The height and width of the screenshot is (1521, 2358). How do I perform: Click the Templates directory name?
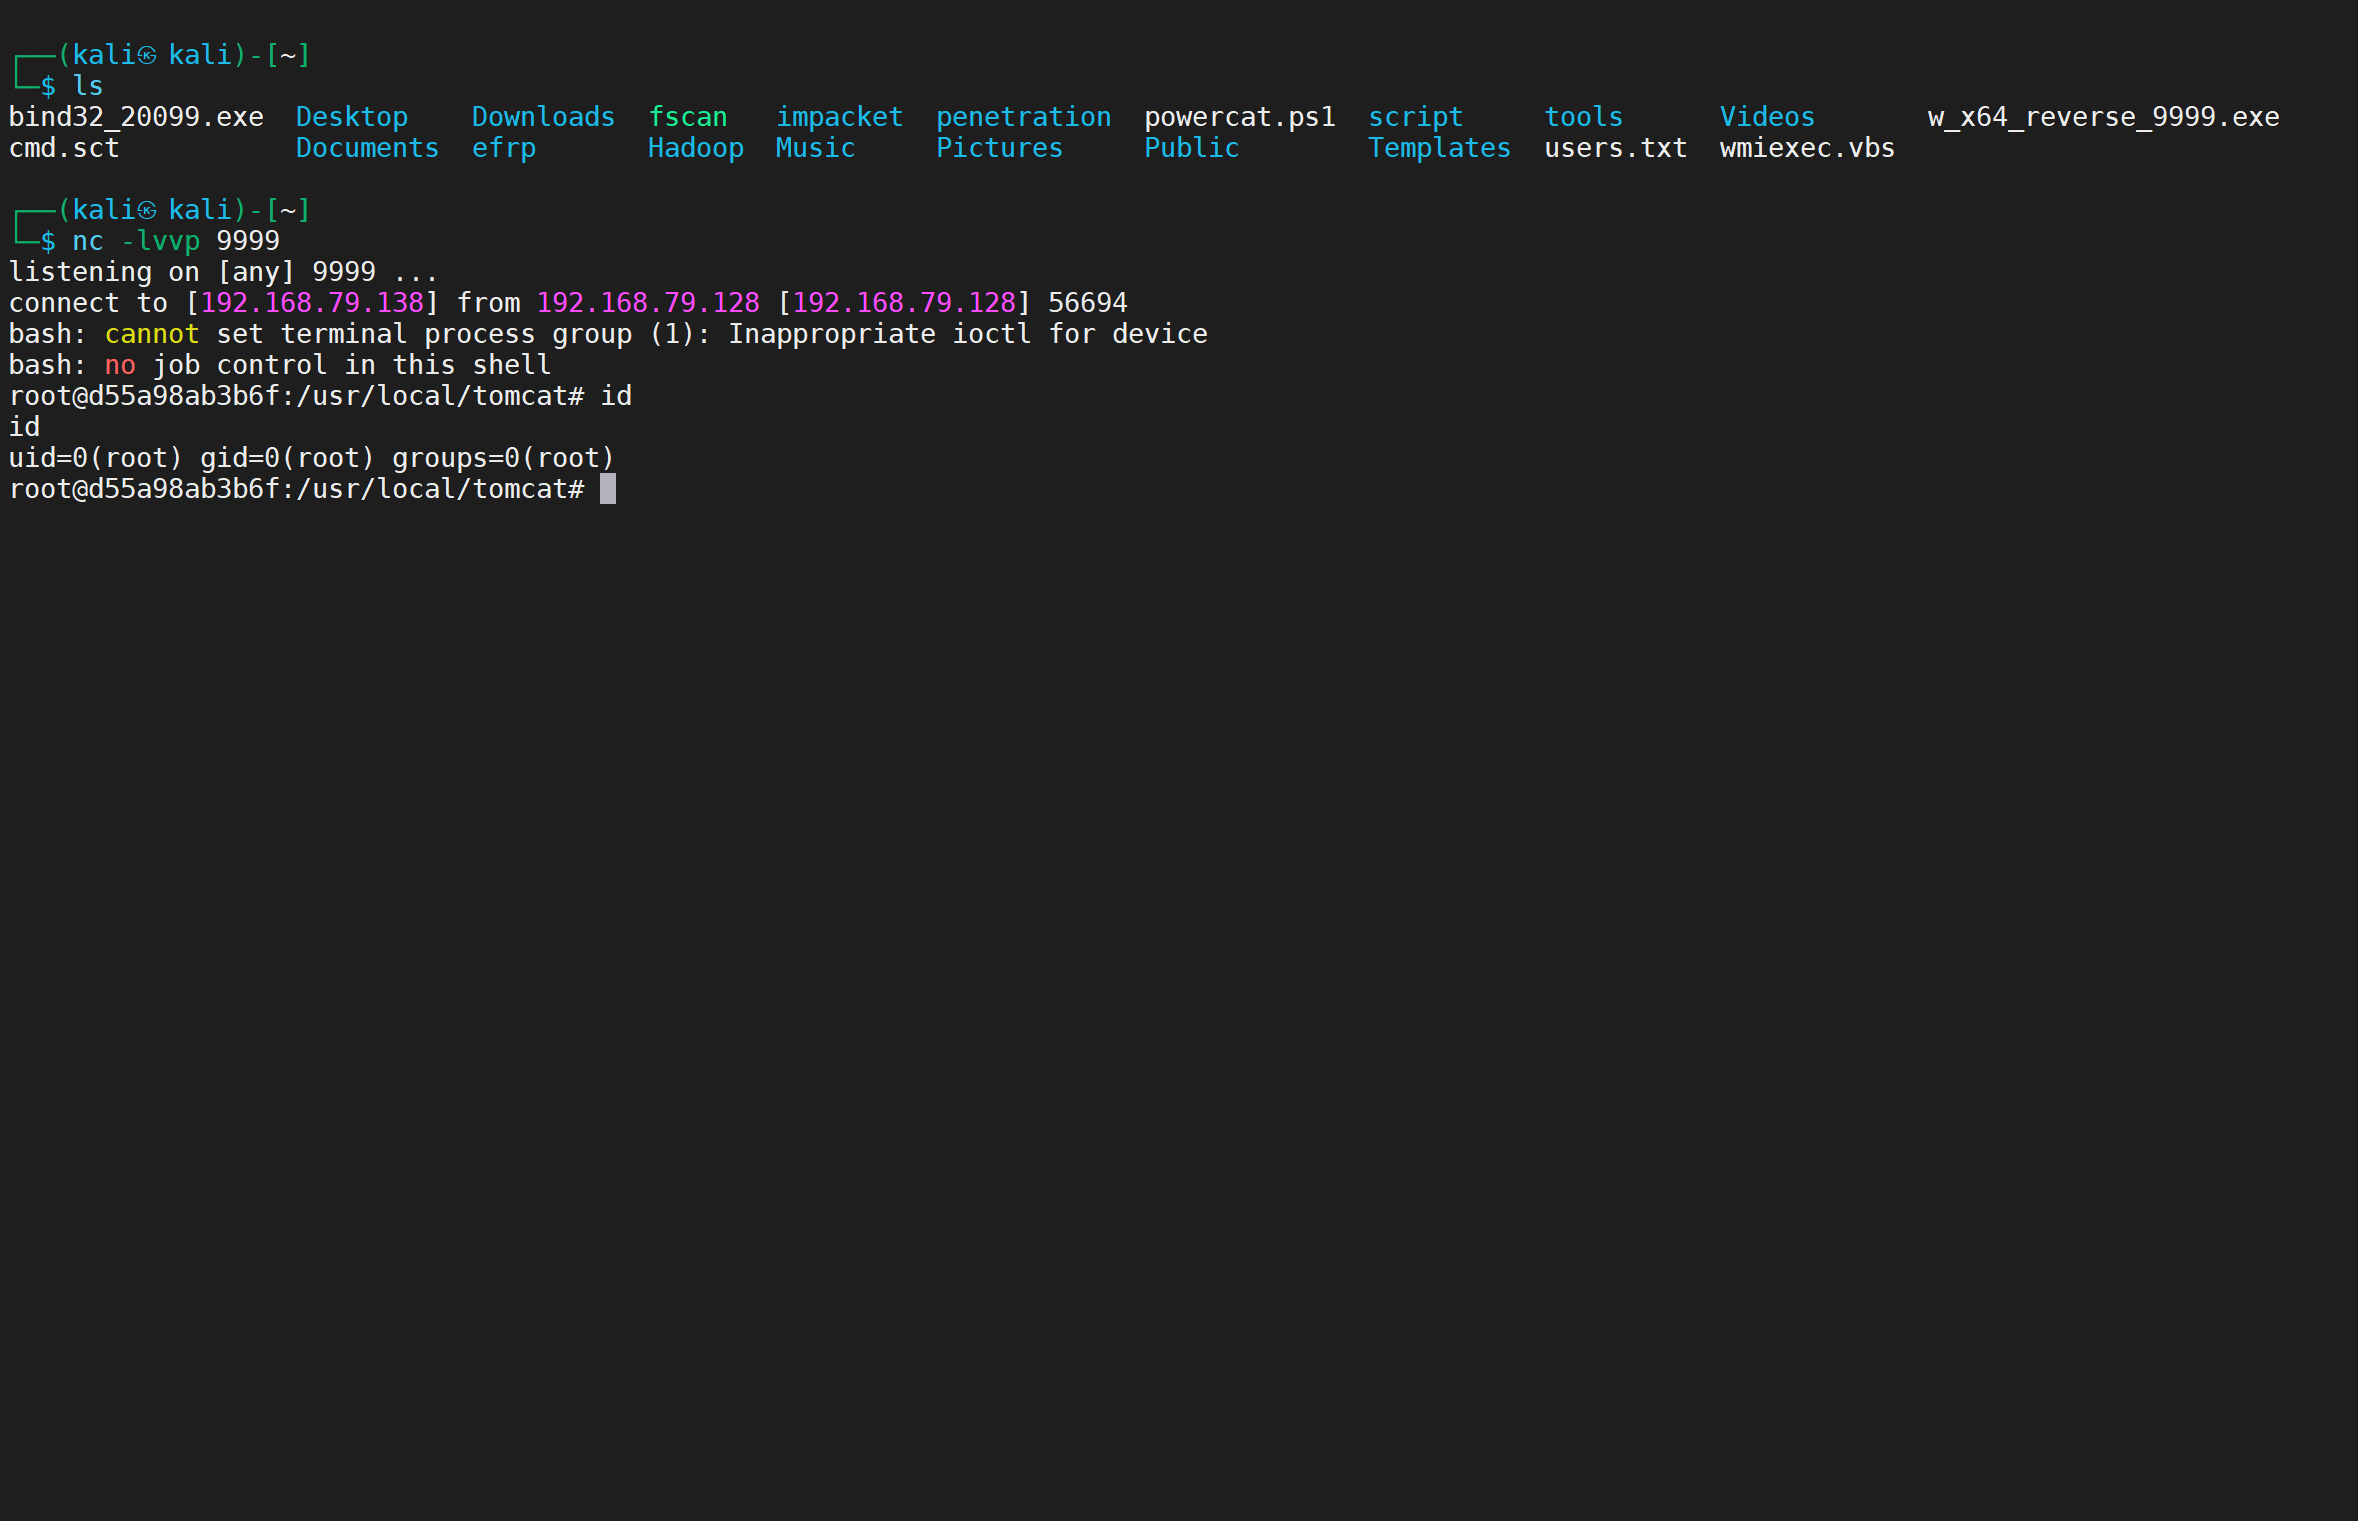tap(1439, 148)
